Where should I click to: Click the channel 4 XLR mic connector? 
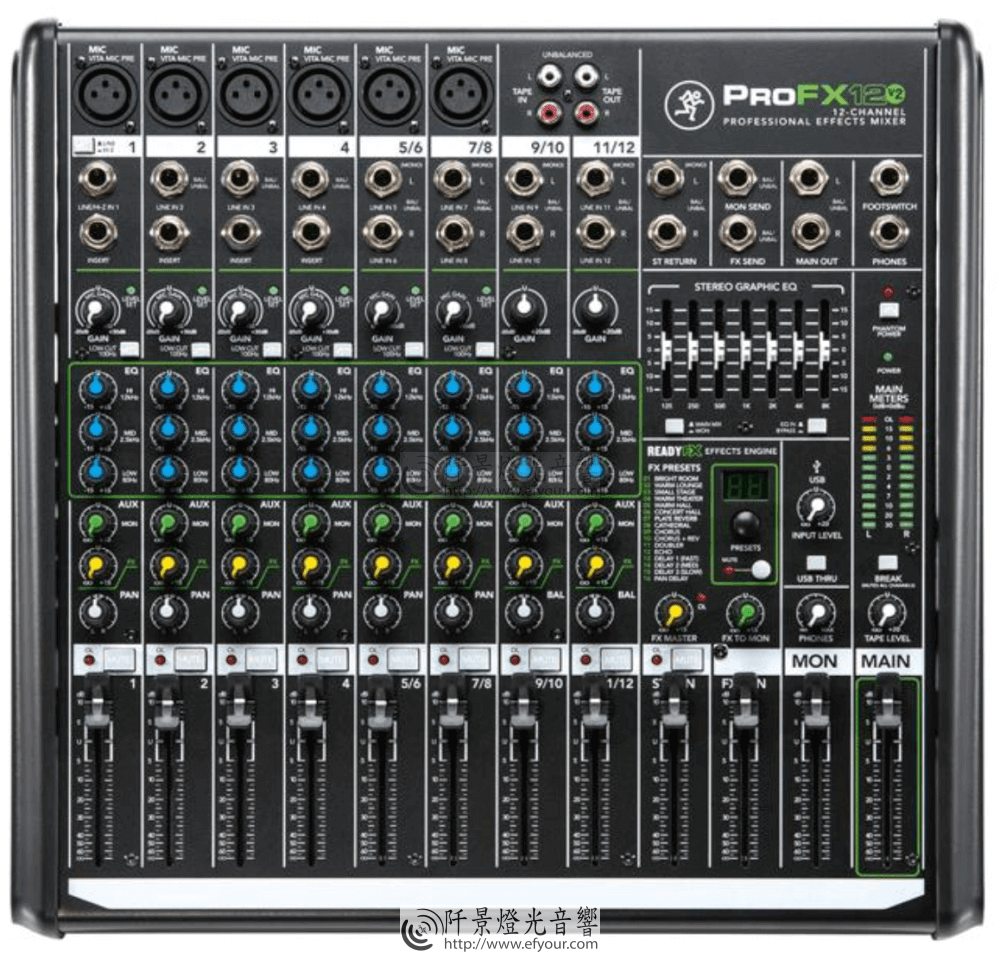(319, 94)
